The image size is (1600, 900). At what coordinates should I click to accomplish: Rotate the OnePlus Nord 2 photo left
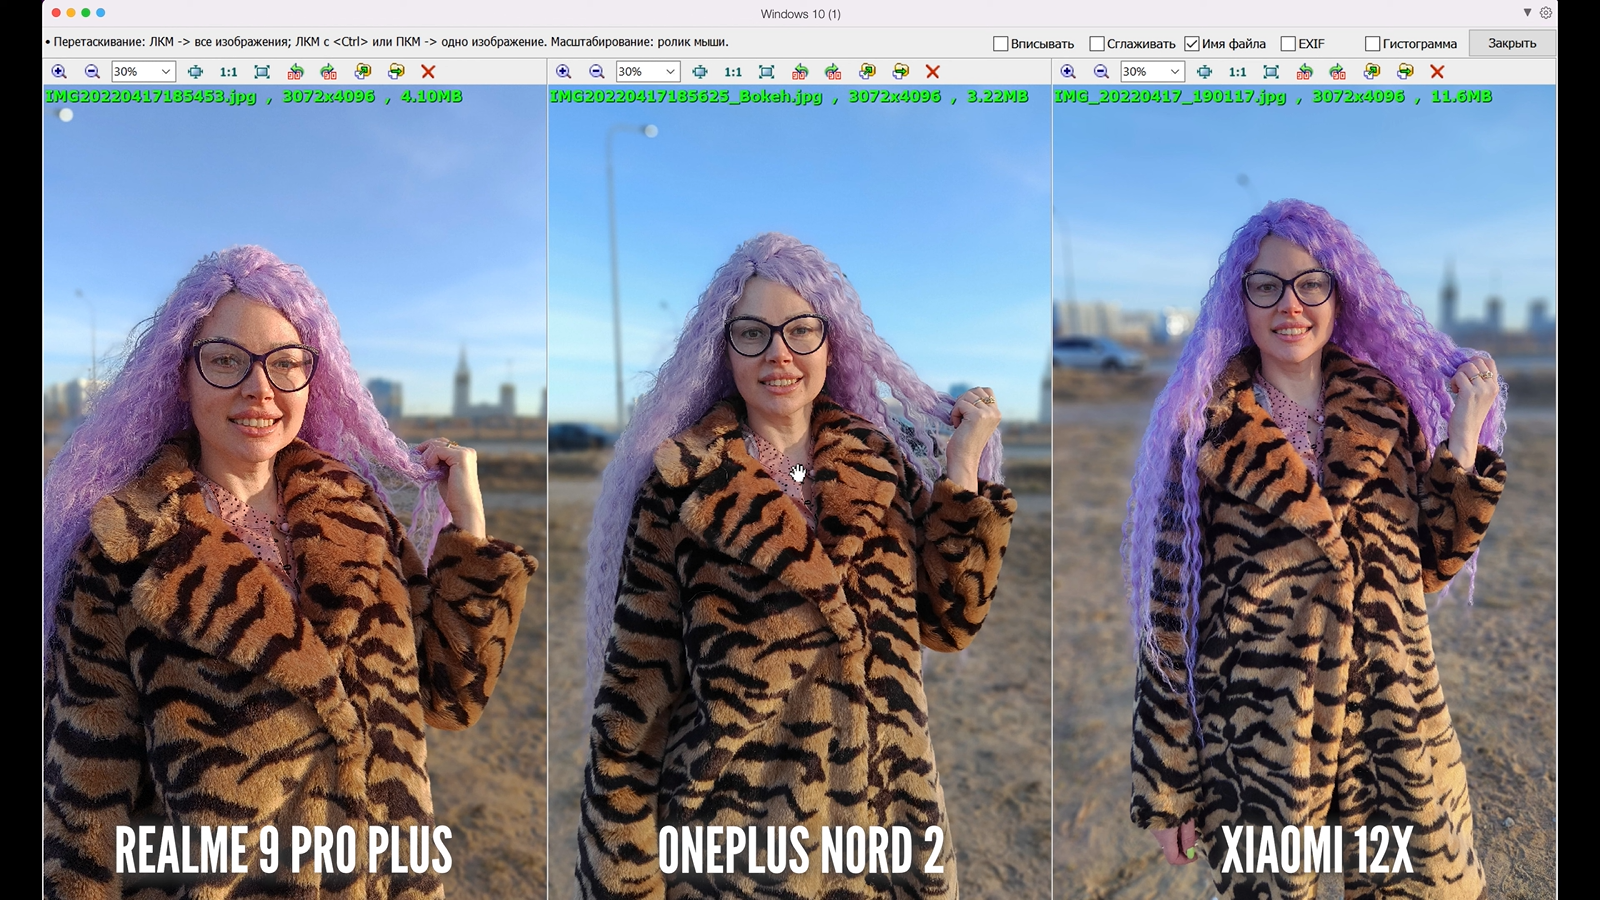[800, 72]
